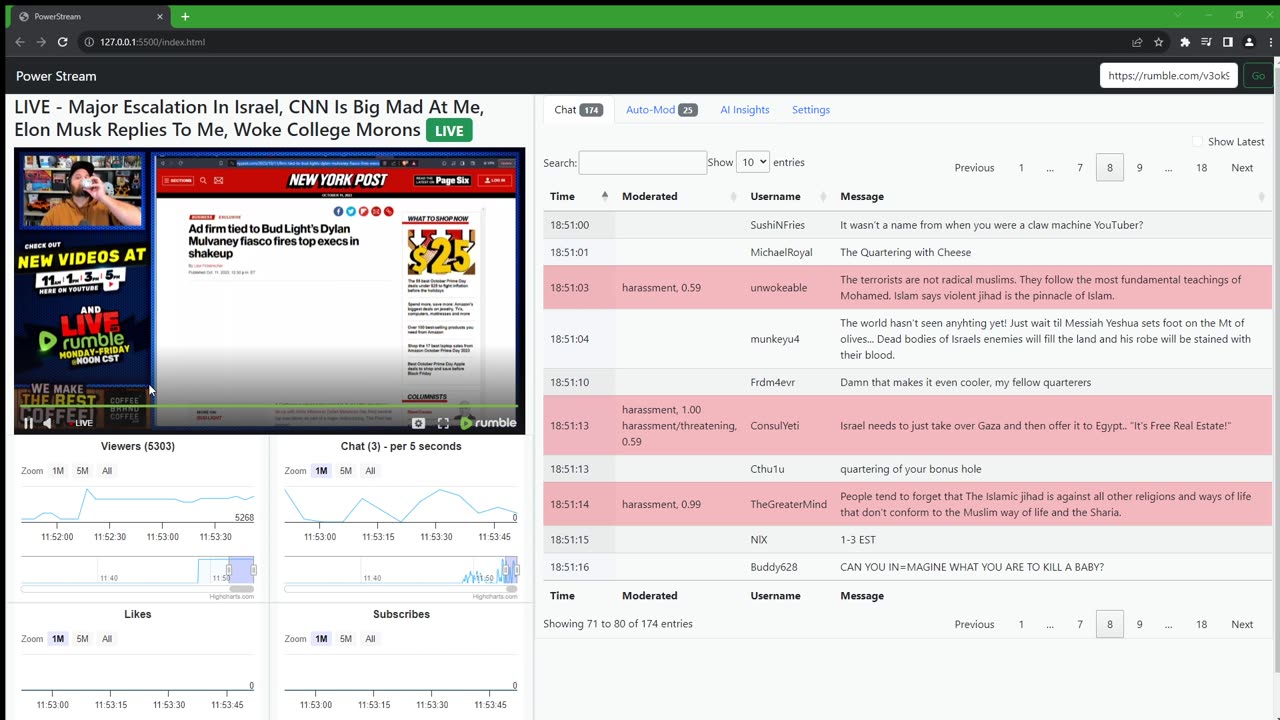Click the Highcharts.com credit under Viewers chart

(231, 597)
